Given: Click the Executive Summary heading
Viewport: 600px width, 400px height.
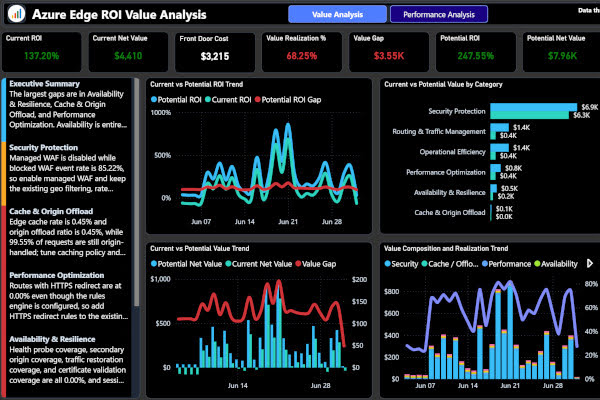Looking at the screenshot, I should pos(44,83).
